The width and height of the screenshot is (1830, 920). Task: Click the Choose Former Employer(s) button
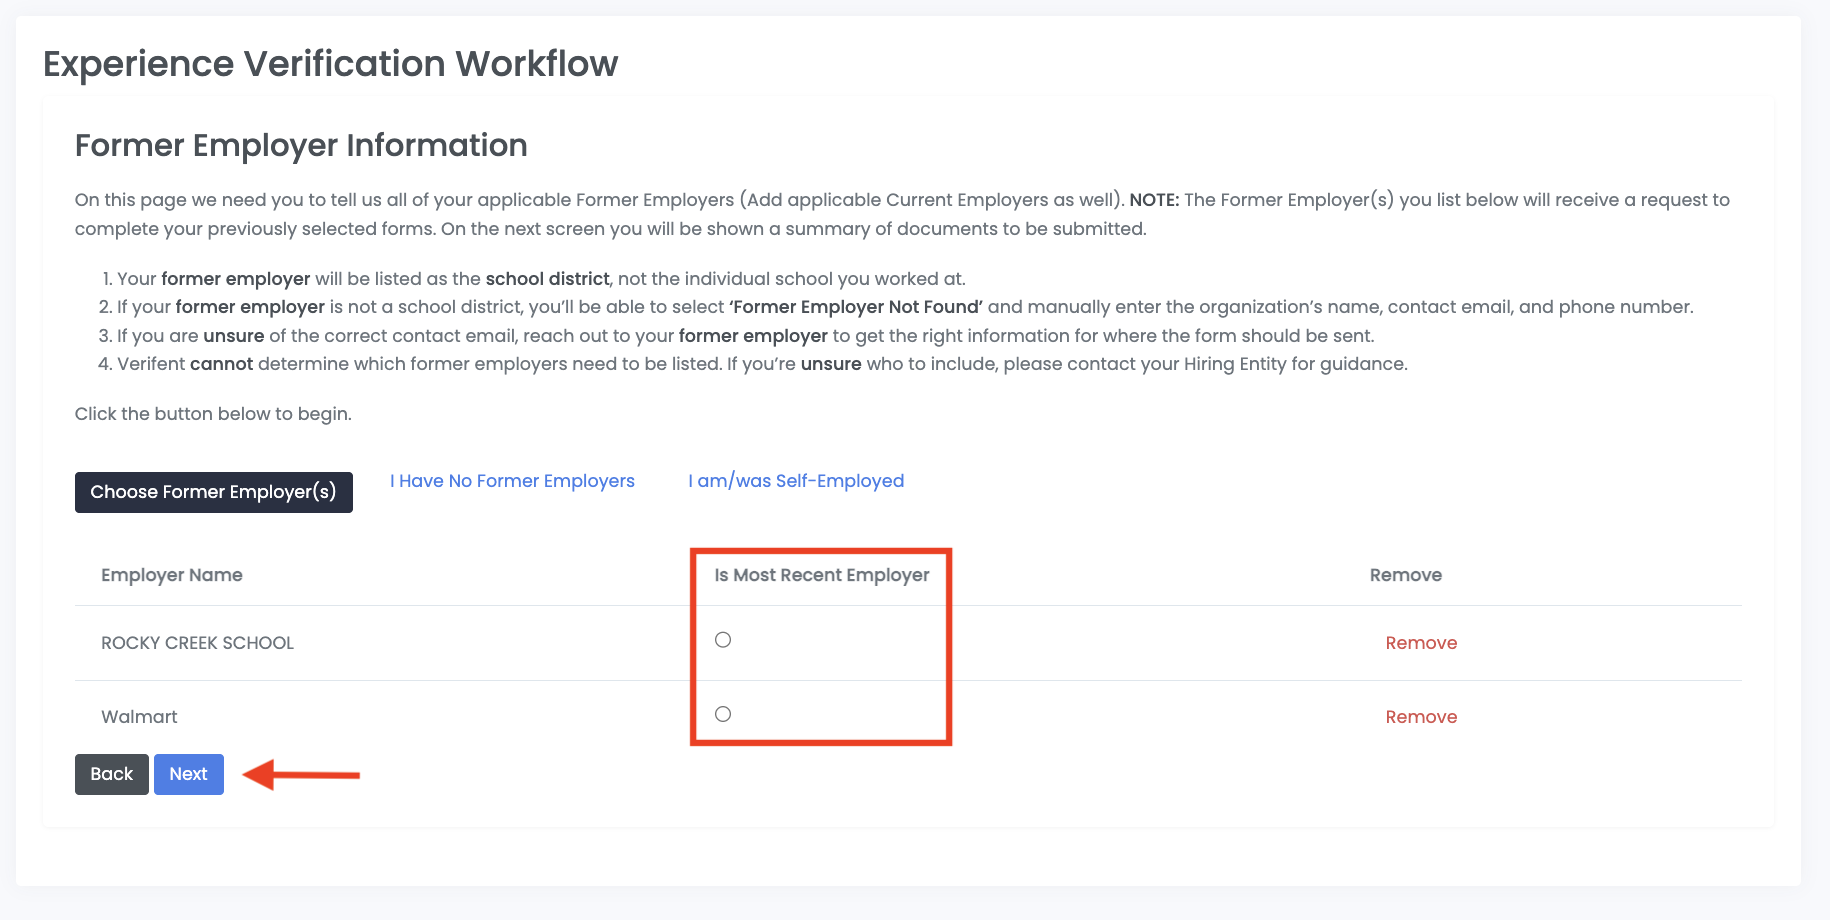point(213,492)
